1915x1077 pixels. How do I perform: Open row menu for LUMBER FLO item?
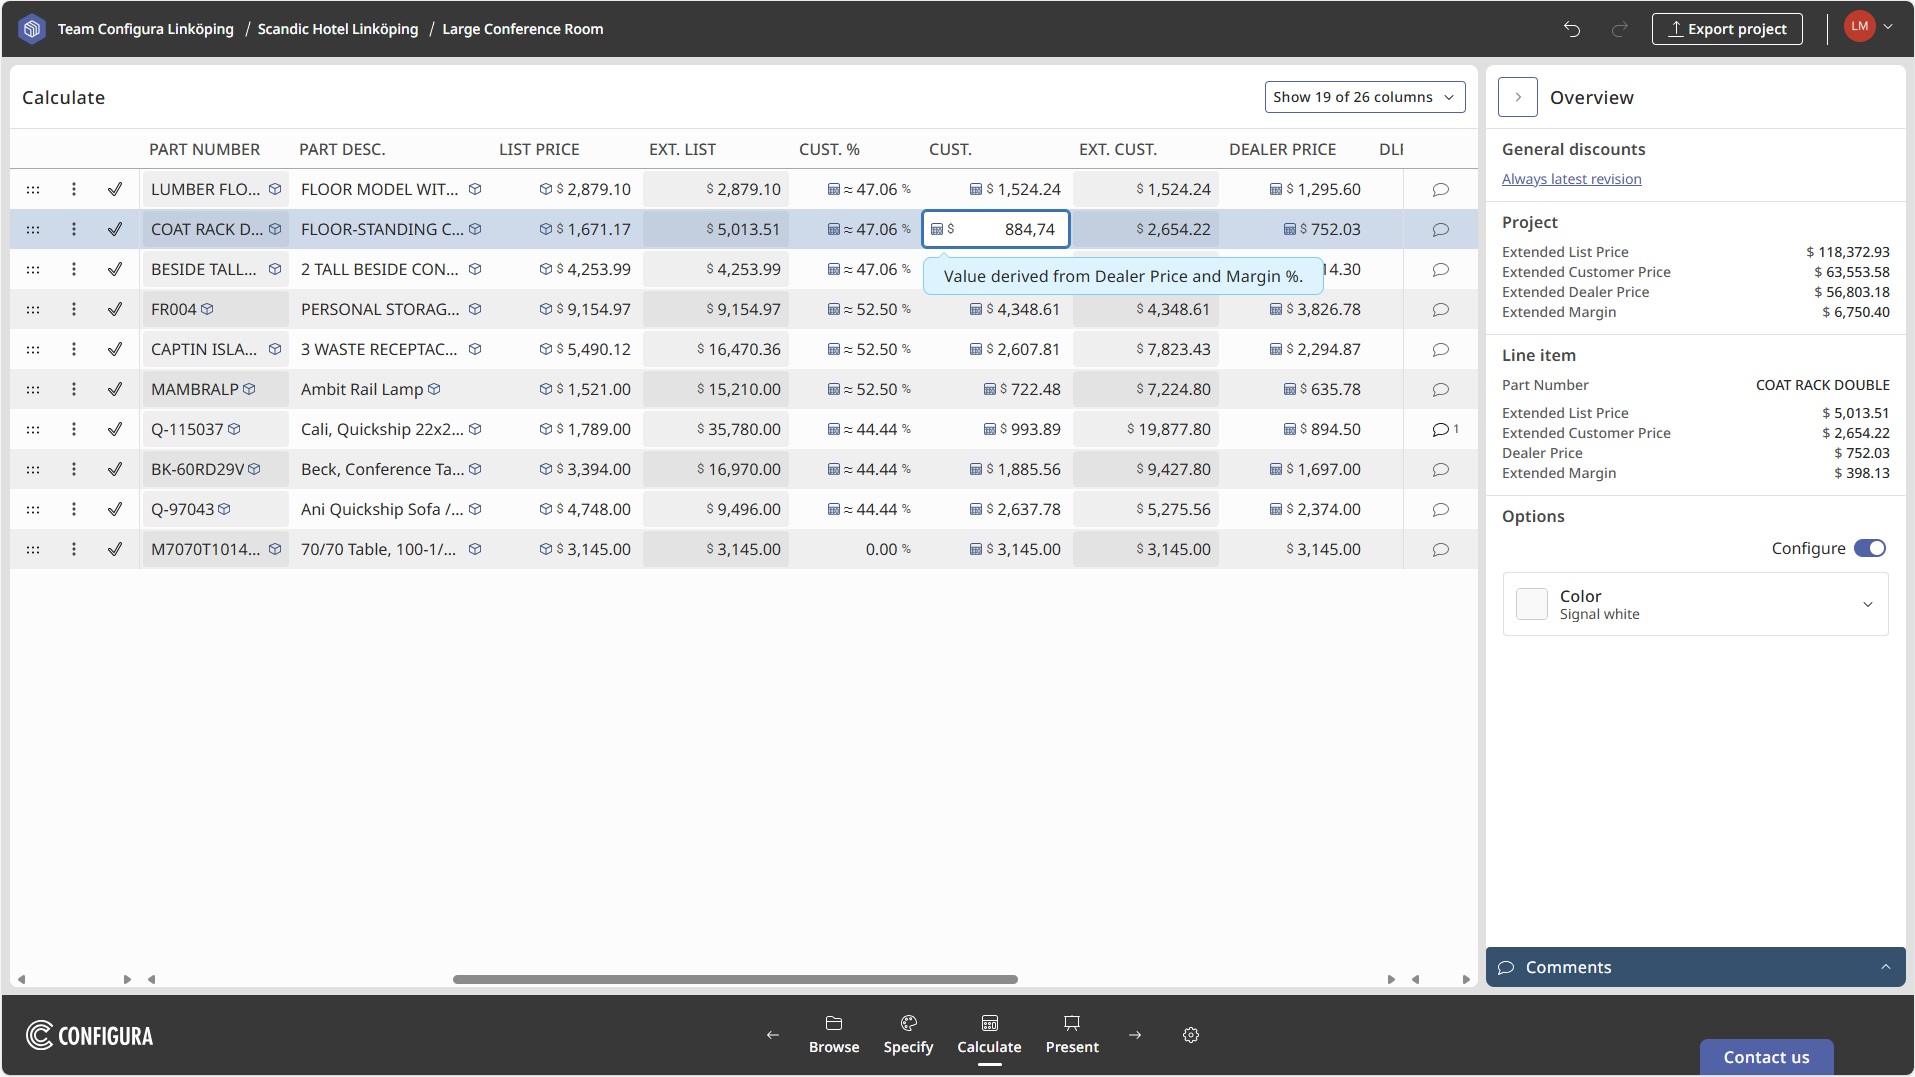74,189
